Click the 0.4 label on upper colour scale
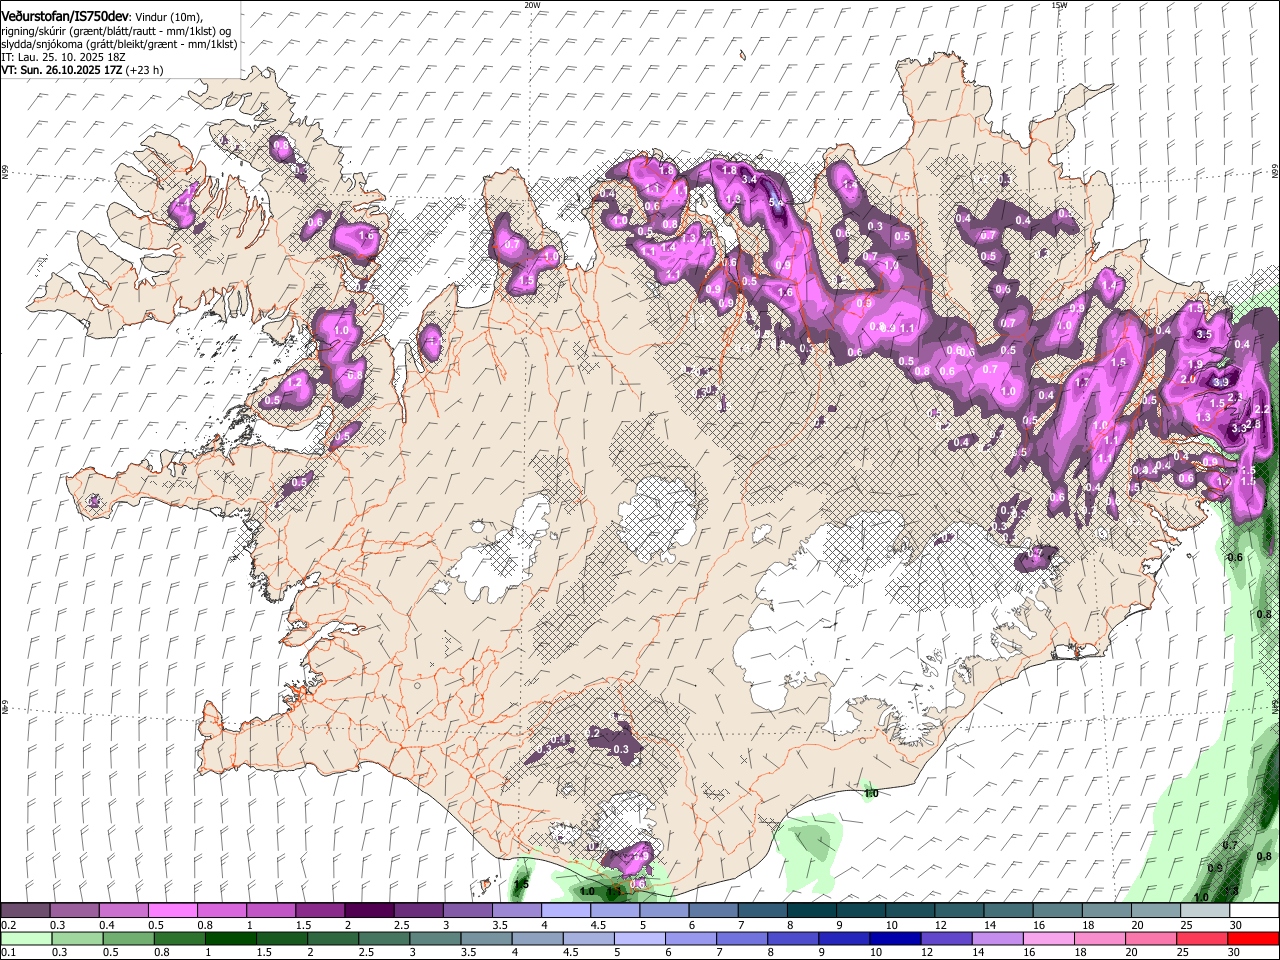Image resolution: width=1280 pixels, height=960 pixels. point(107,925)
